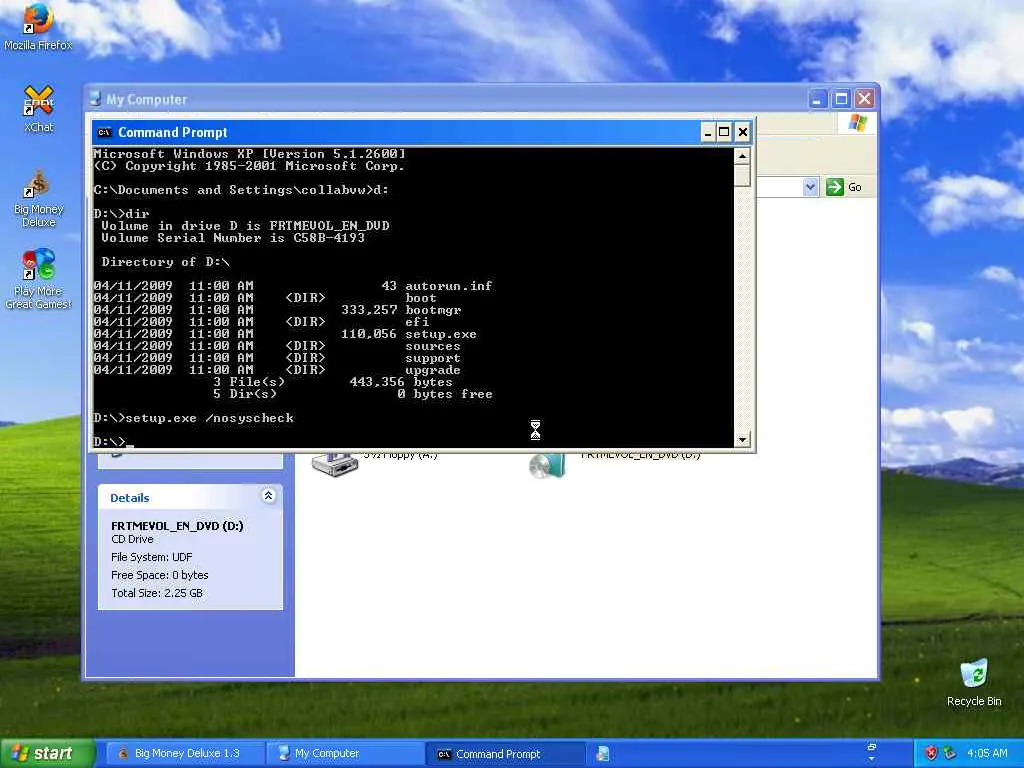The image size is (1024, 768).
Task: Click the Windows flag logo in My Computer
Action: 857,122
